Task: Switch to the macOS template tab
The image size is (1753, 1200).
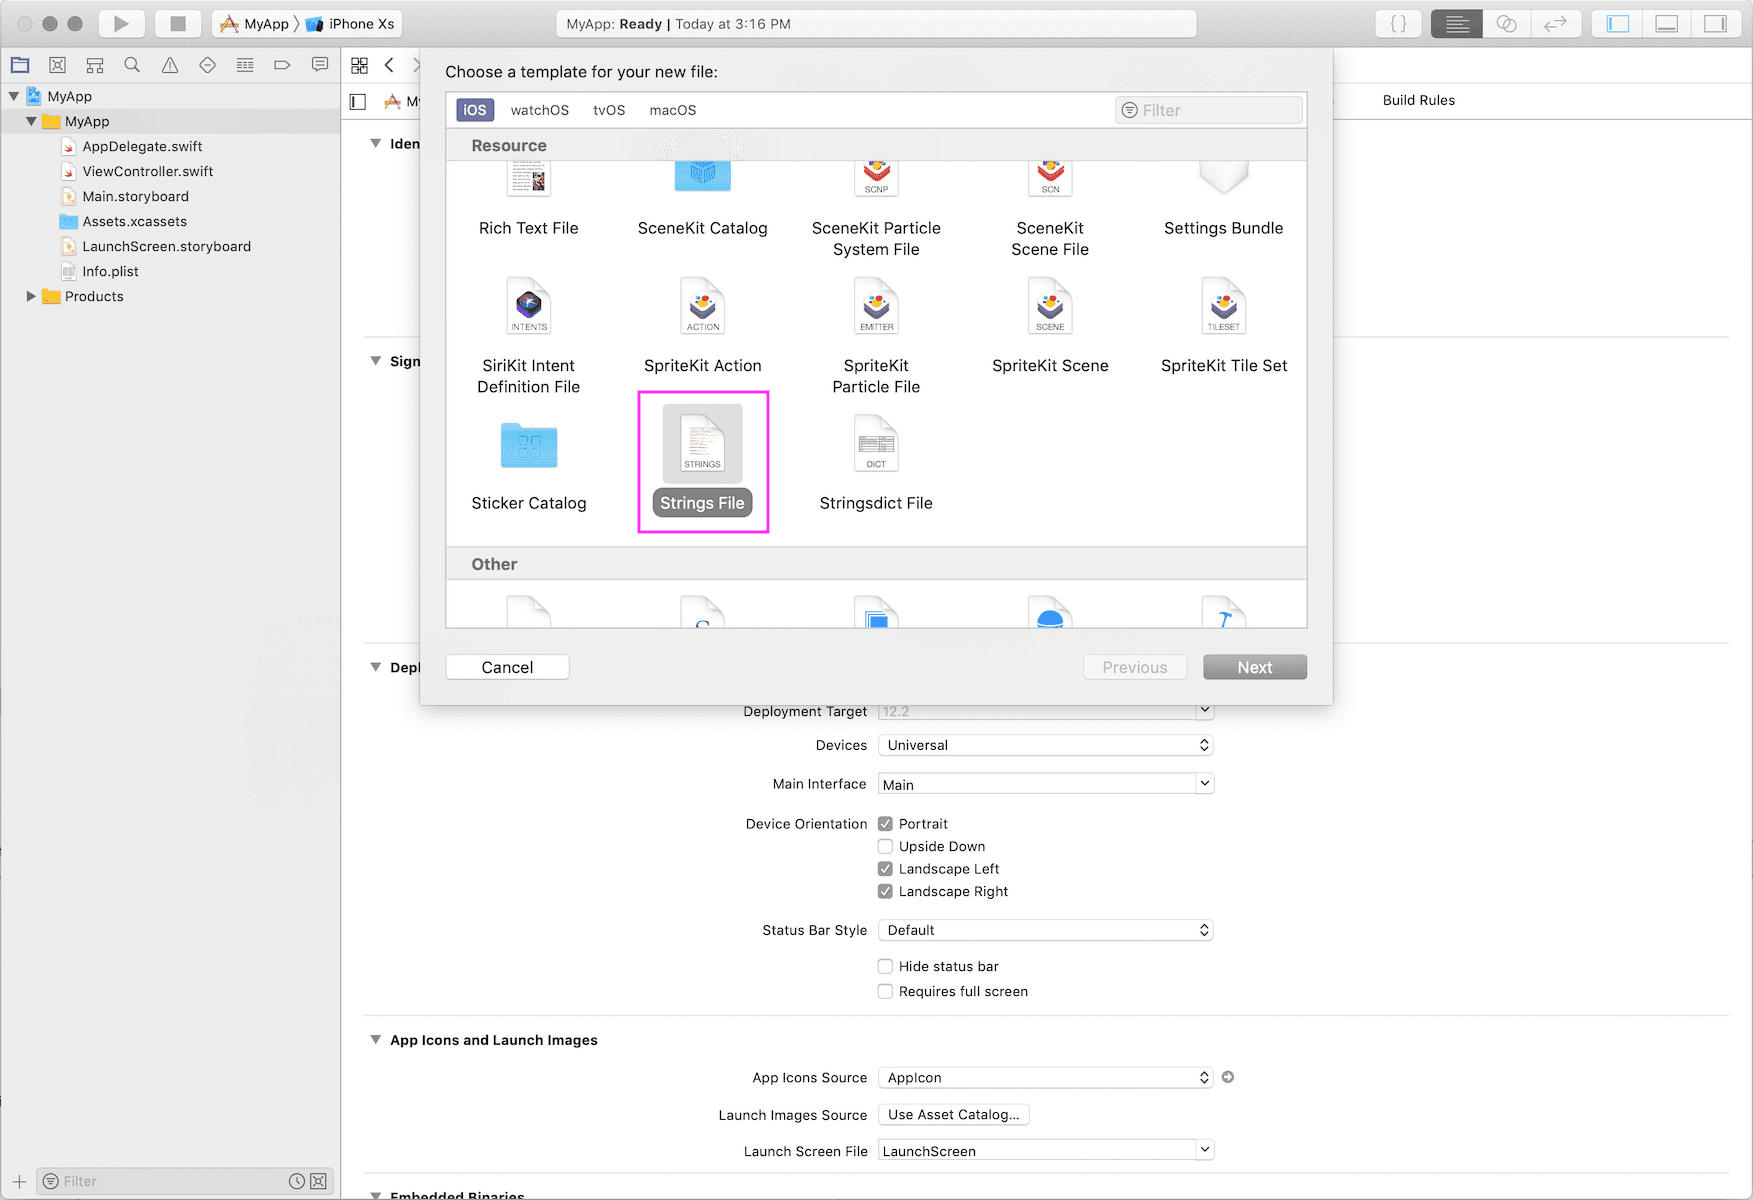Action: tap(672, 110)
